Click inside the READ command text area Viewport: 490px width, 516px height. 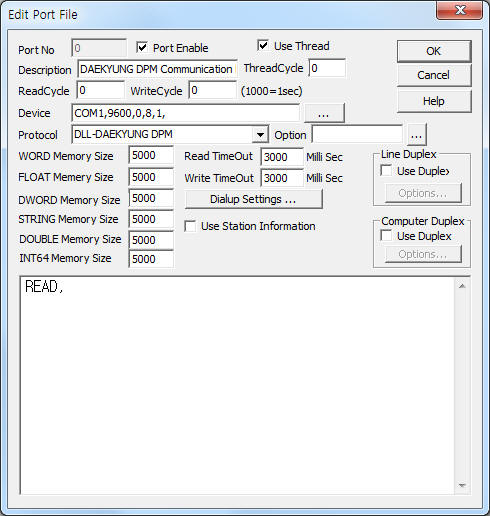click(237, 385)
